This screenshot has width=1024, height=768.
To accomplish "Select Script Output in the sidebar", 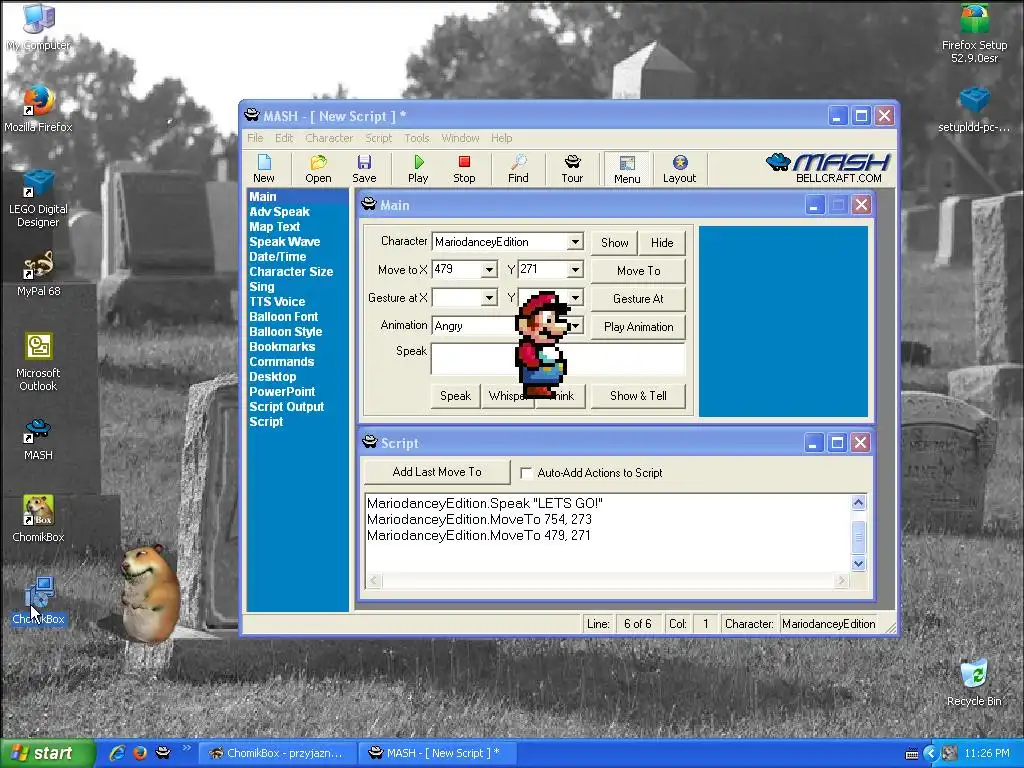I will pos(287,407).
